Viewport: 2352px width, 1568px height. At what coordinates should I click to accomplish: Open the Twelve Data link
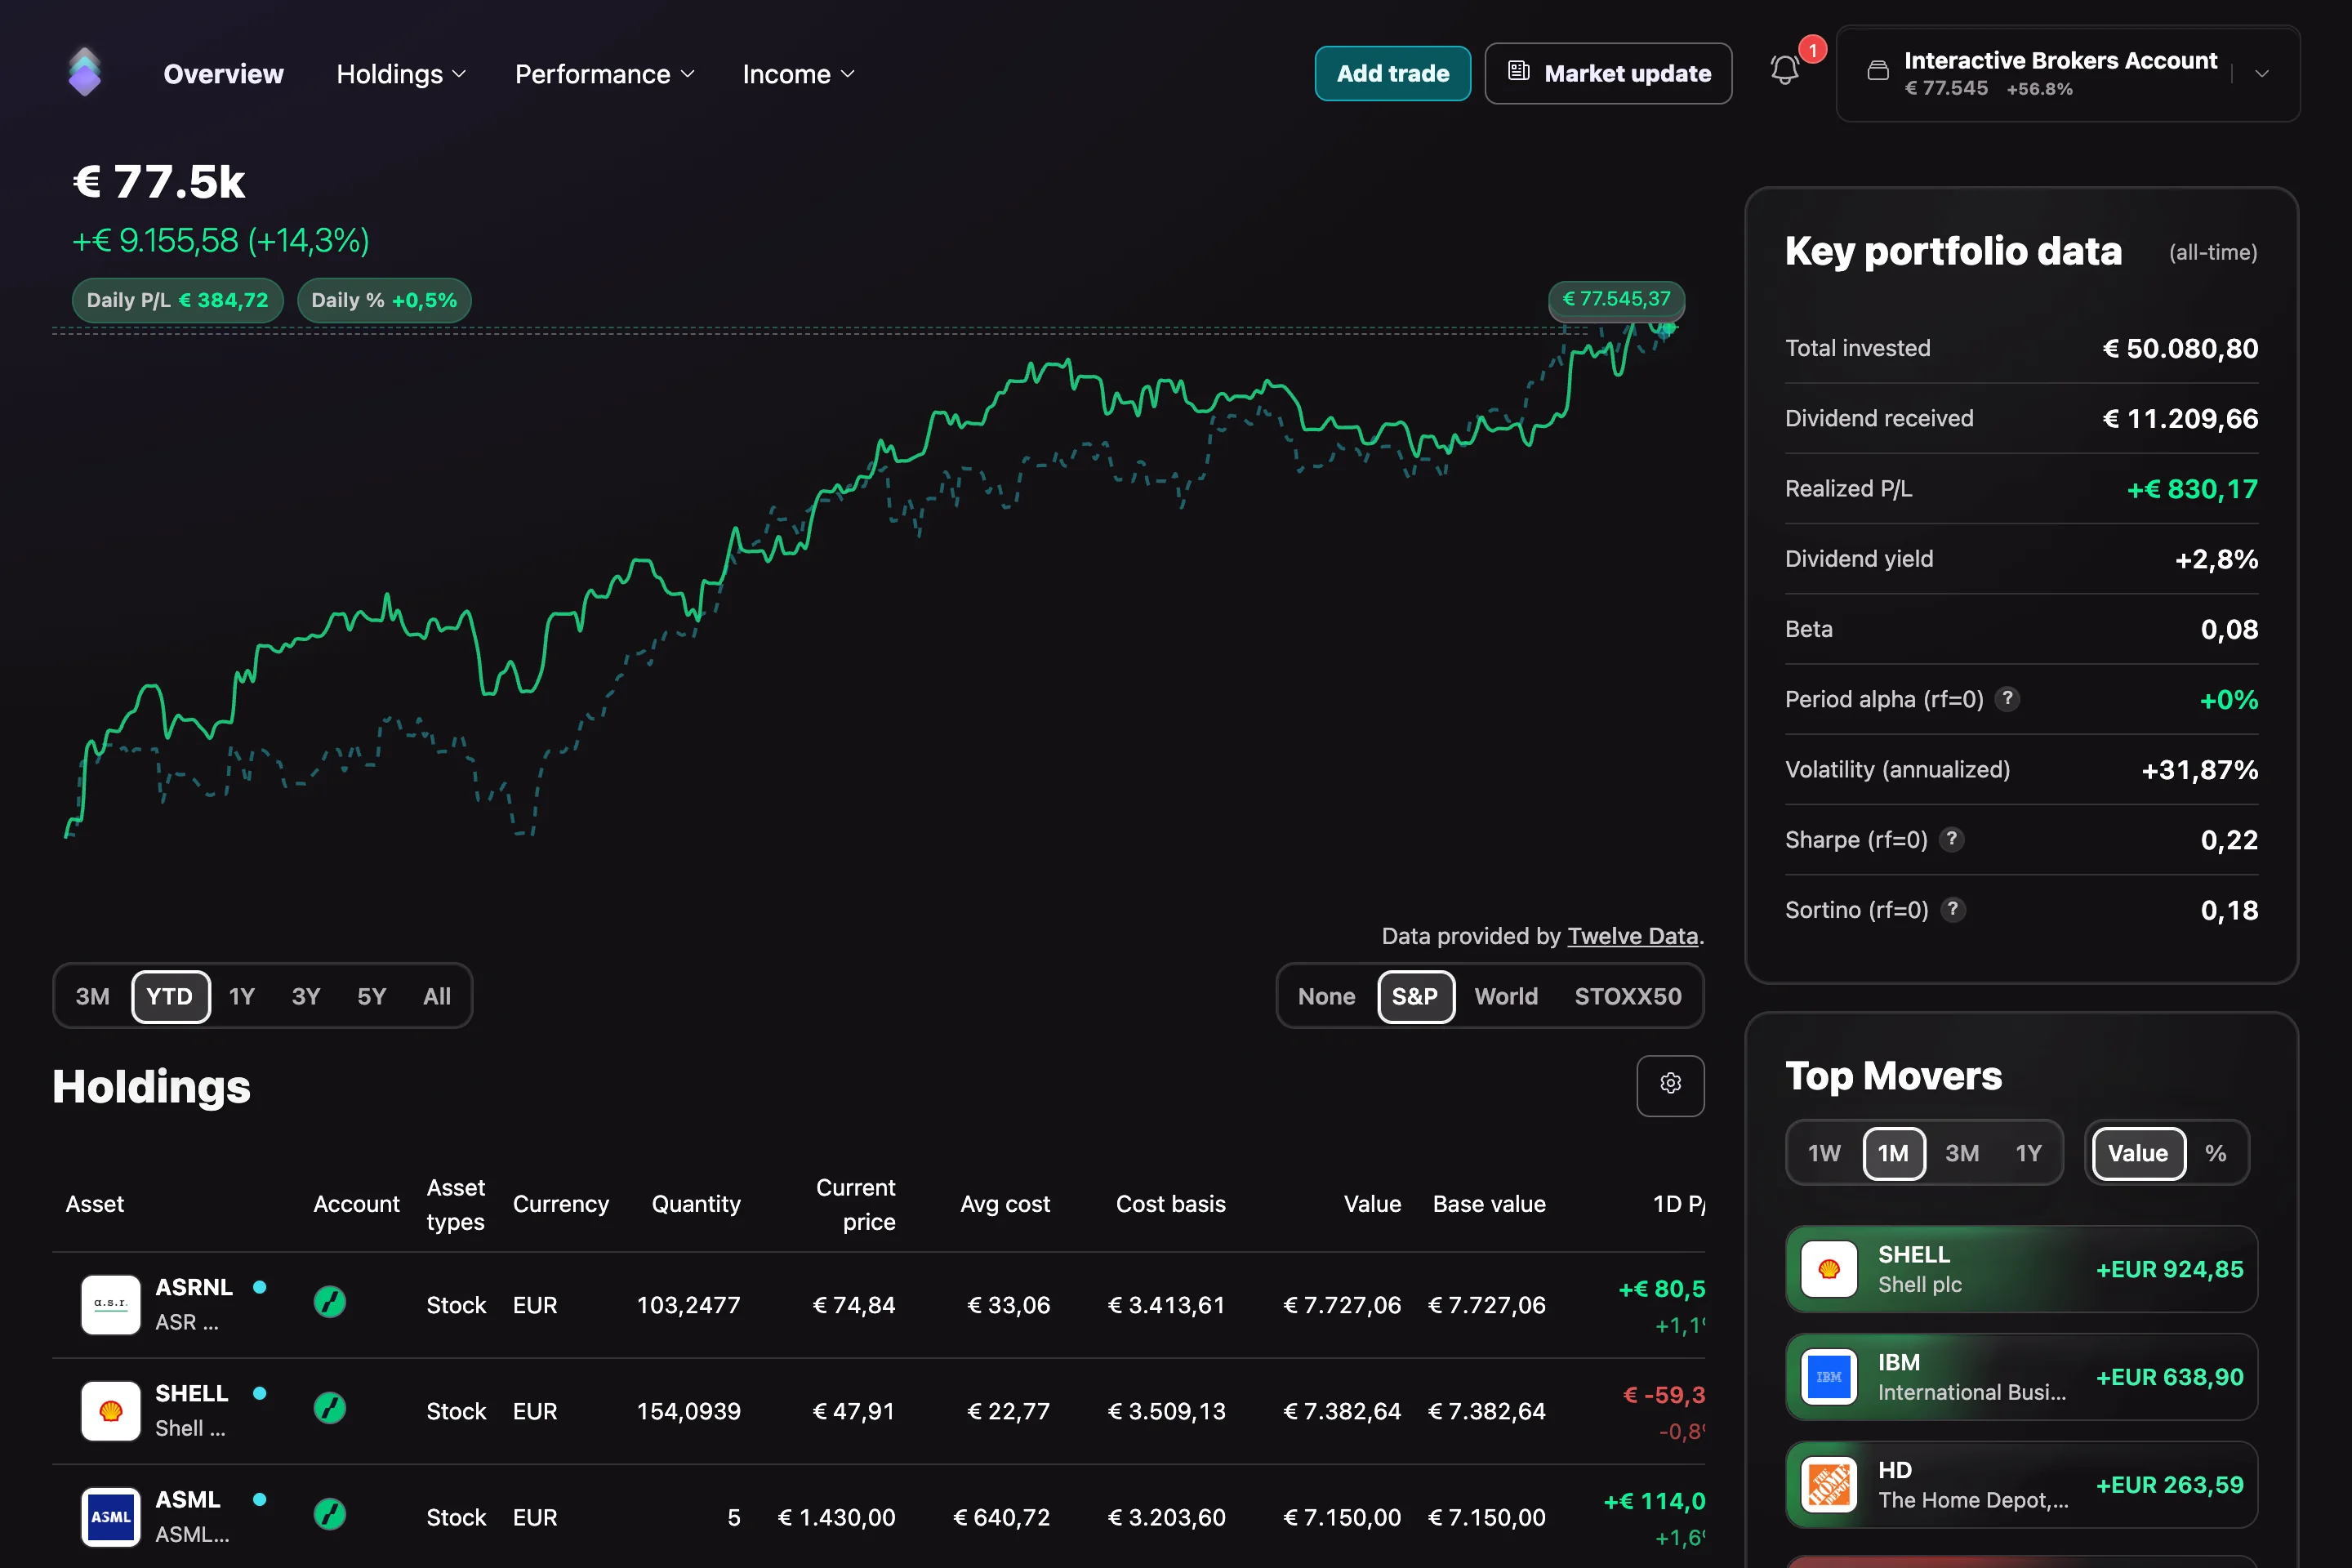(1632, 936)
